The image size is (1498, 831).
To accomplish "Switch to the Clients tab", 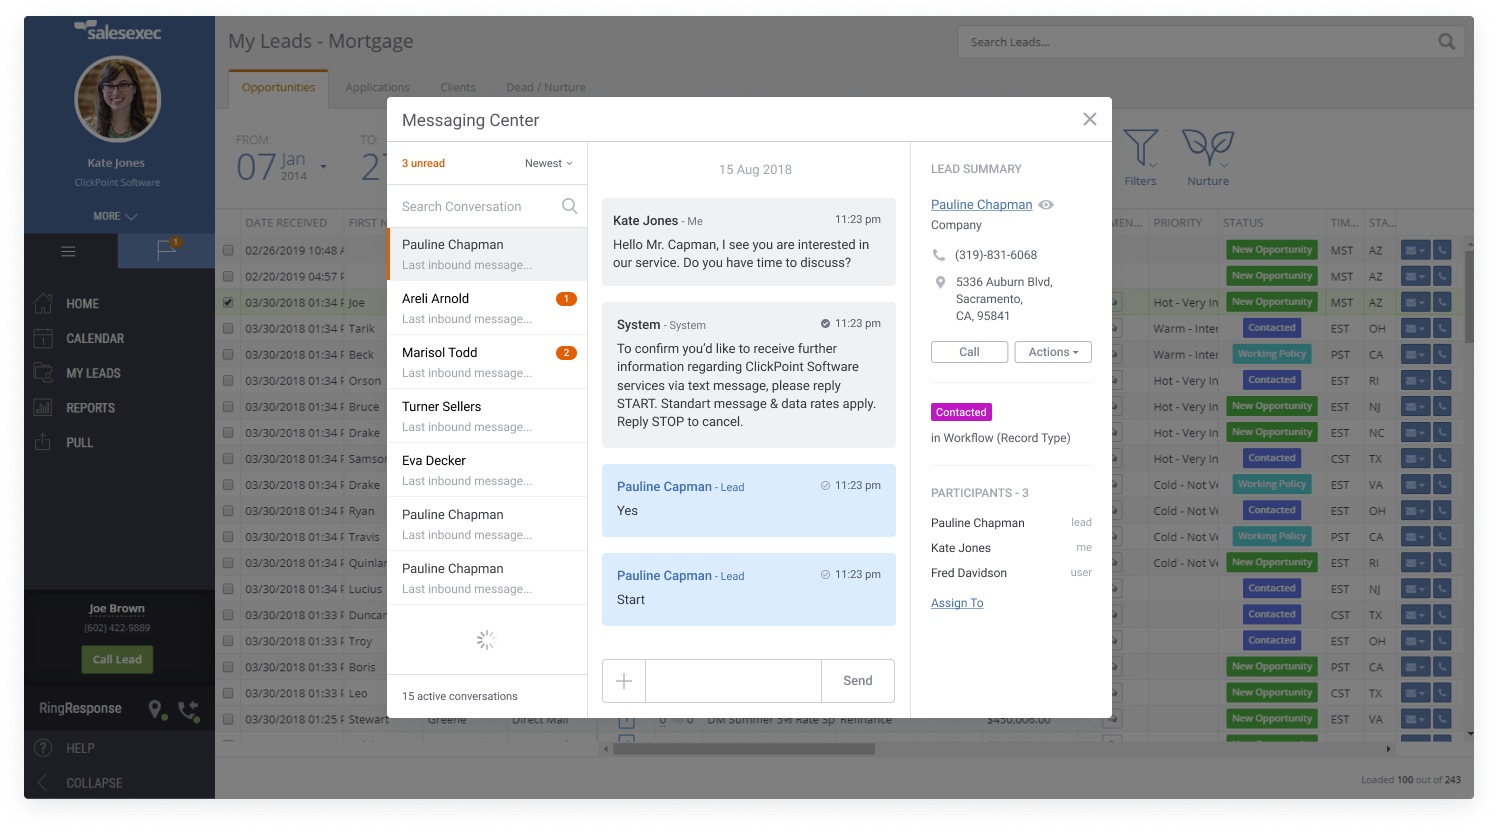I will (x=458, y=87).
